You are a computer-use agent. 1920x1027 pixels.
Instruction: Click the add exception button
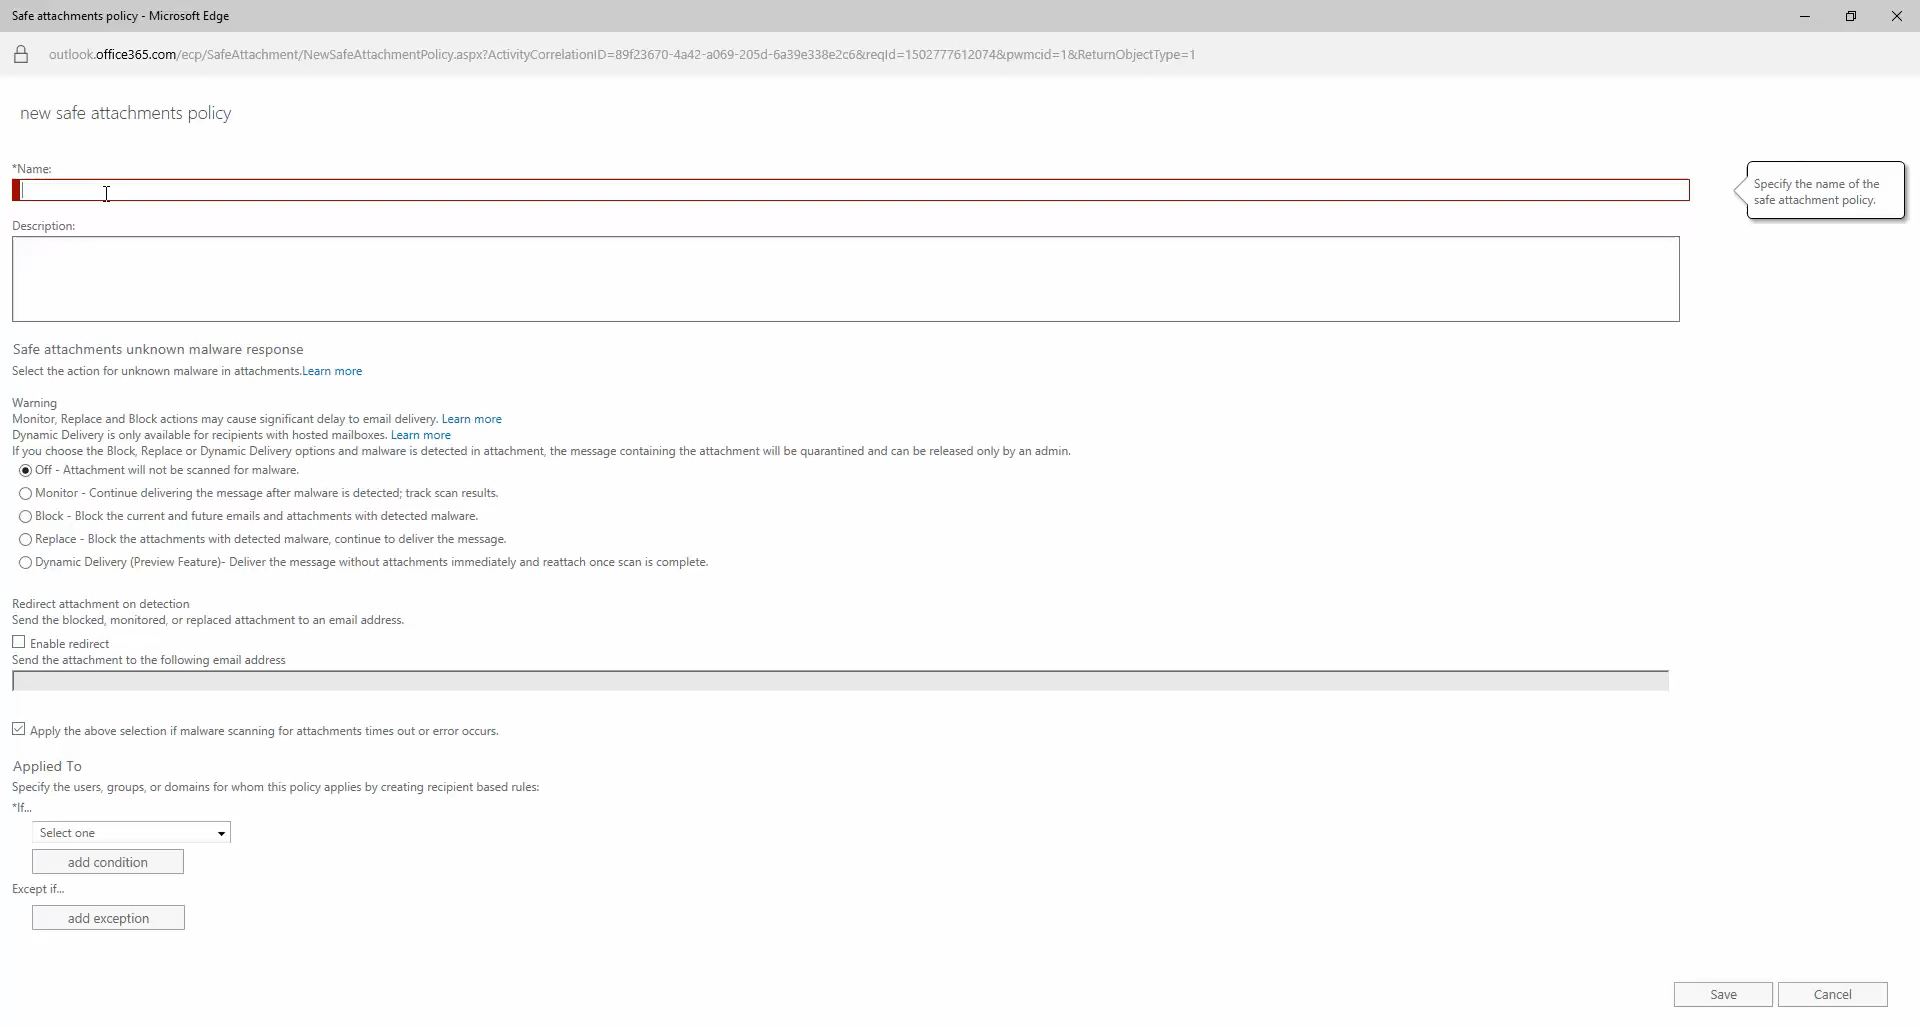[x=108, y=918]
